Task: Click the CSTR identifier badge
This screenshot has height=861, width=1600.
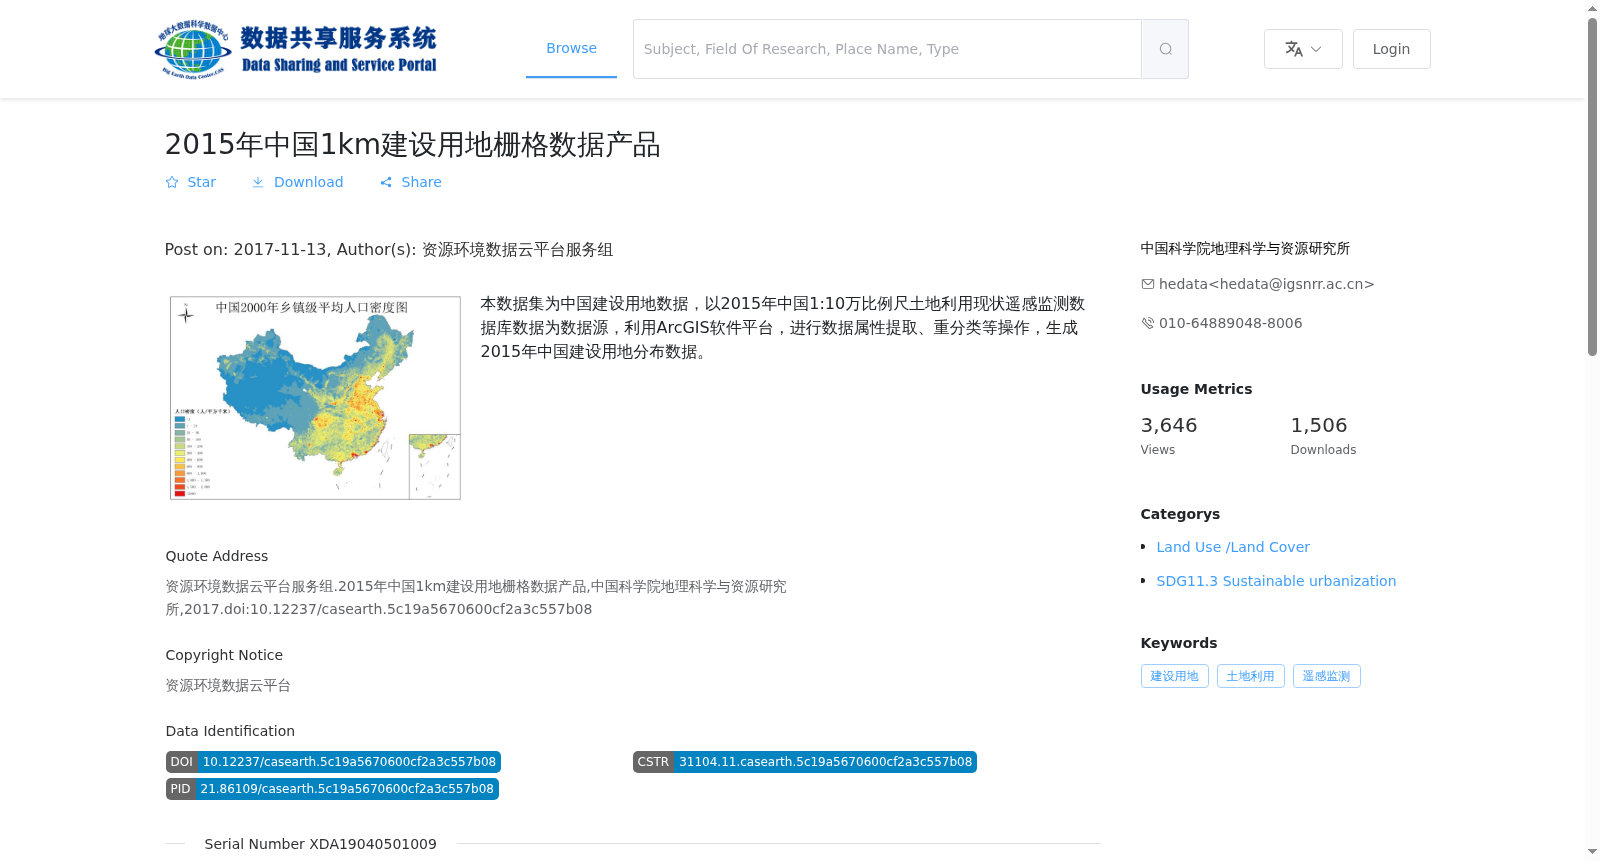Action: click(x=804, y=762)
